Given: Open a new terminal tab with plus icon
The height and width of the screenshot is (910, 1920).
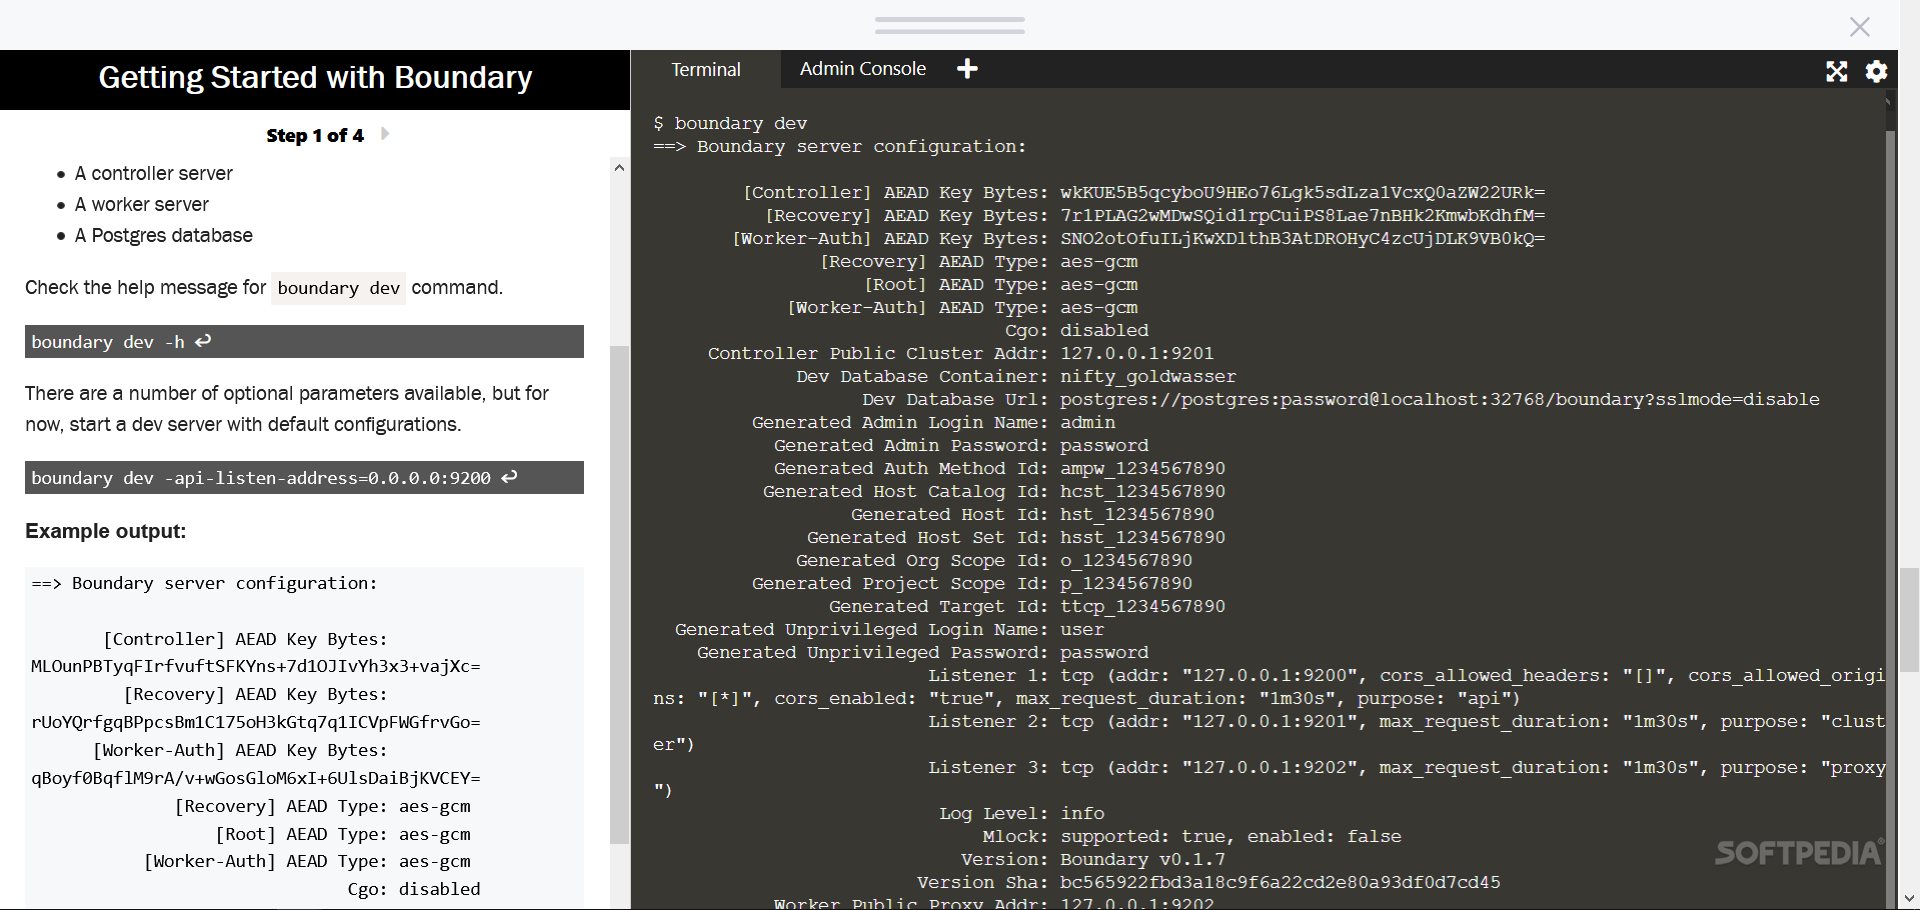Looking at the screenshot, I should [967, 69].
